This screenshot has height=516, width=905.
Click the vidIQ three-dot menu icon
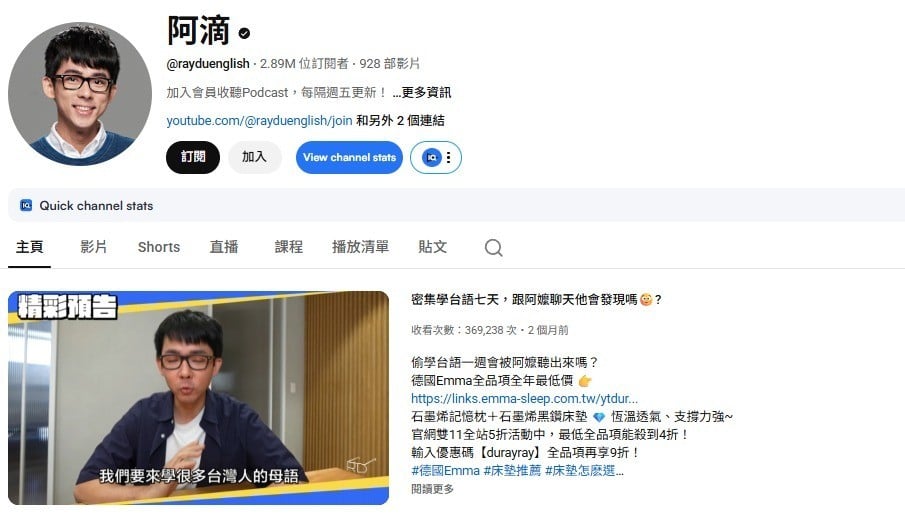coord(448,158)
